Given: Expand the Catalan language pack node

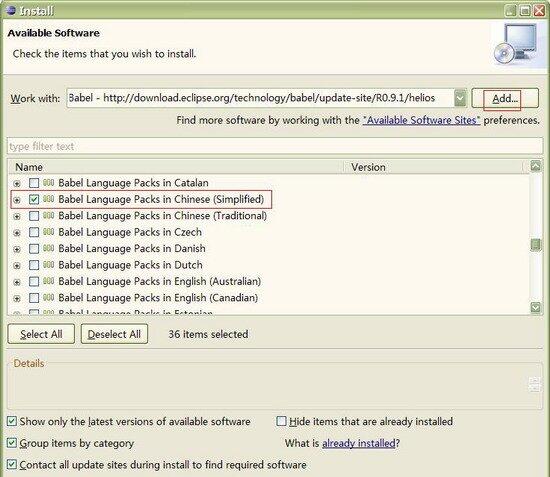Looking at the screenshot, I should [16, 183].
